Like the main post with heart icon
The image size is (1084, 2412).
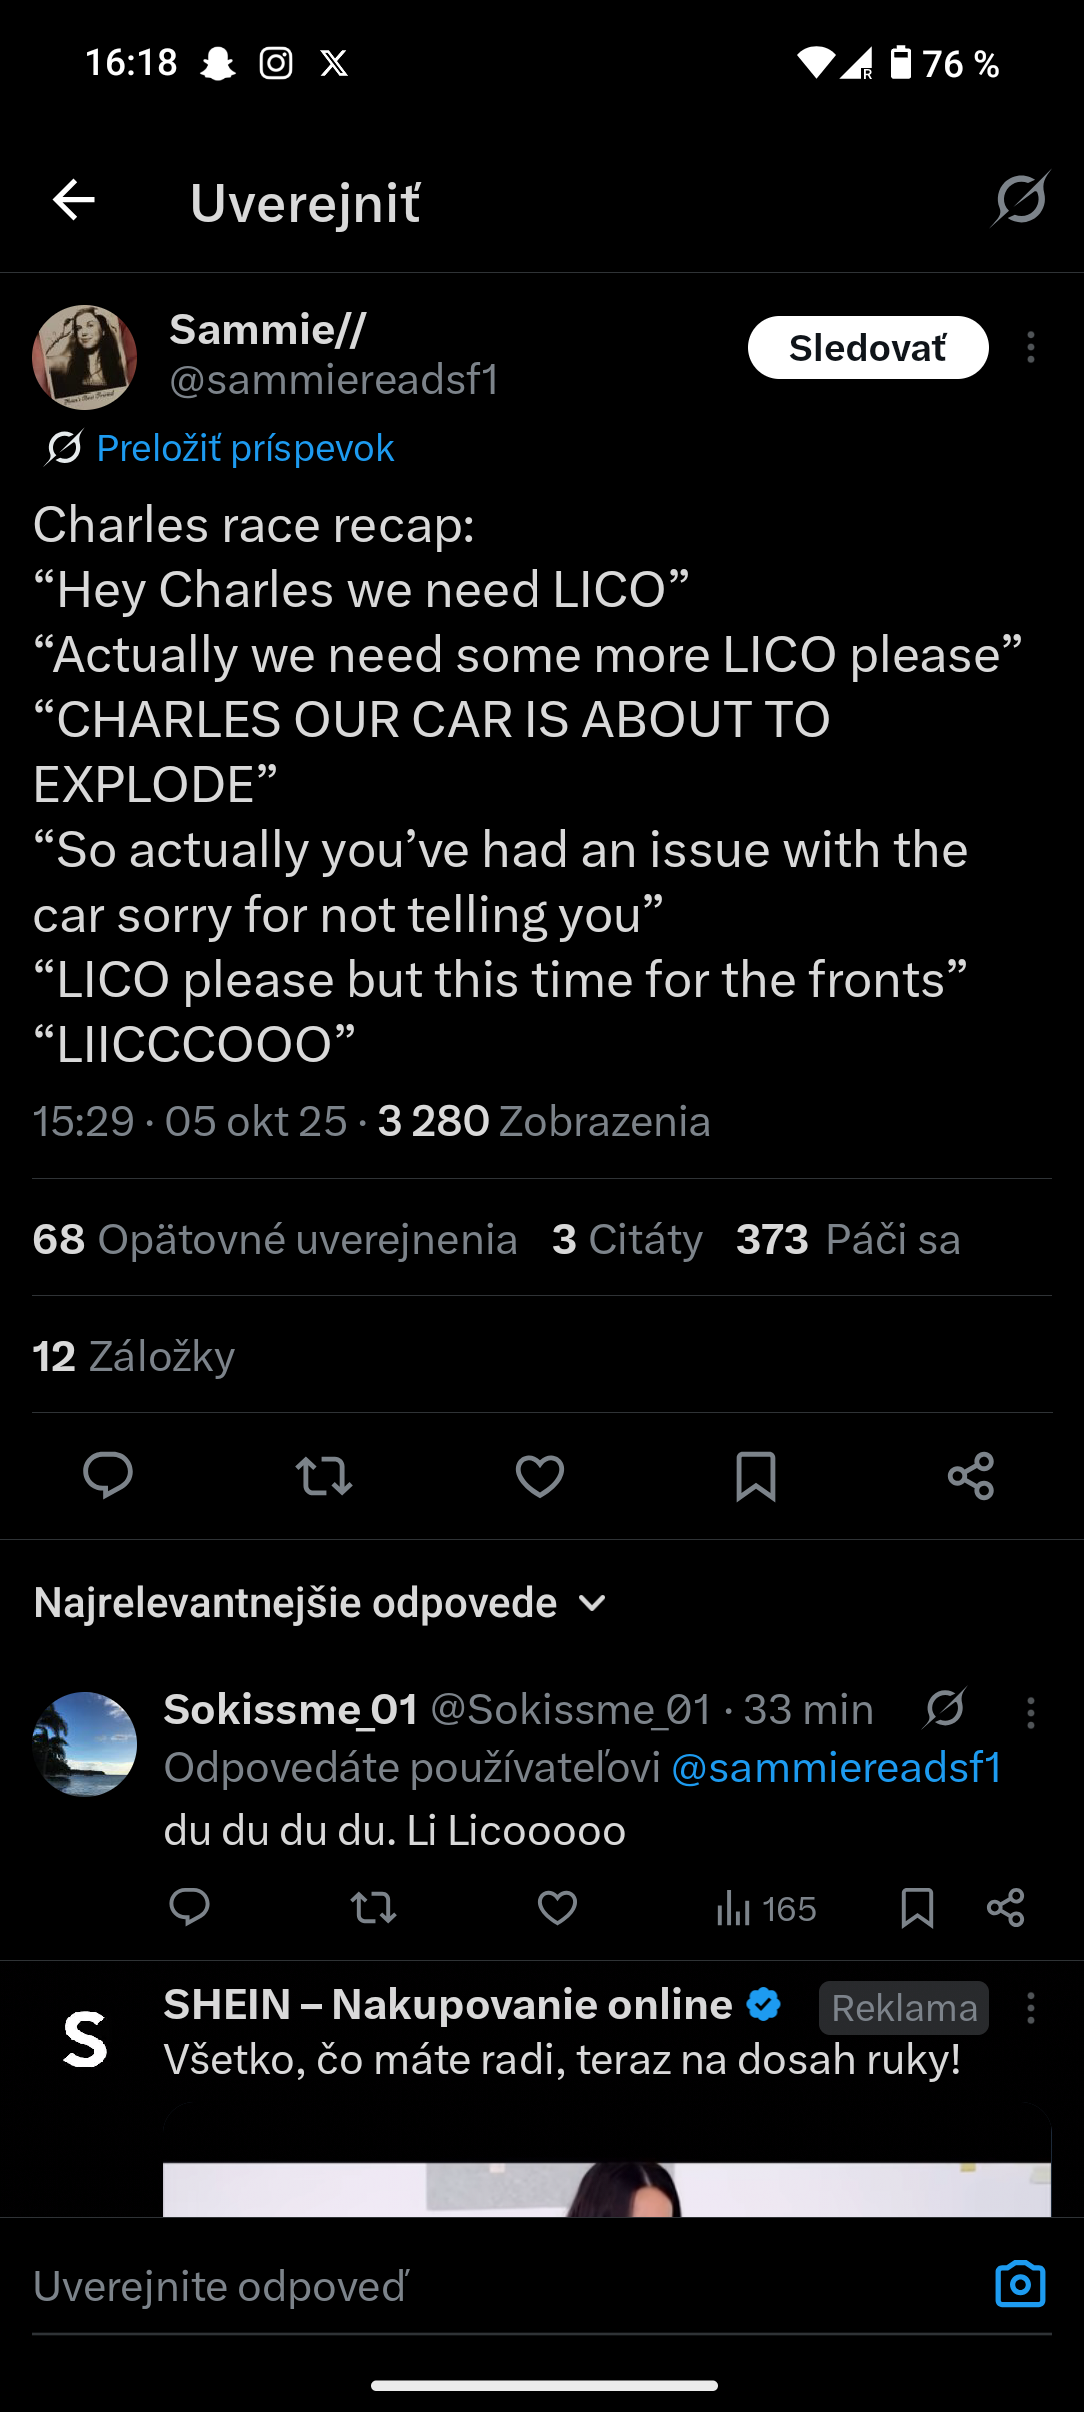pyautogui.click(x=540, y=1476)
